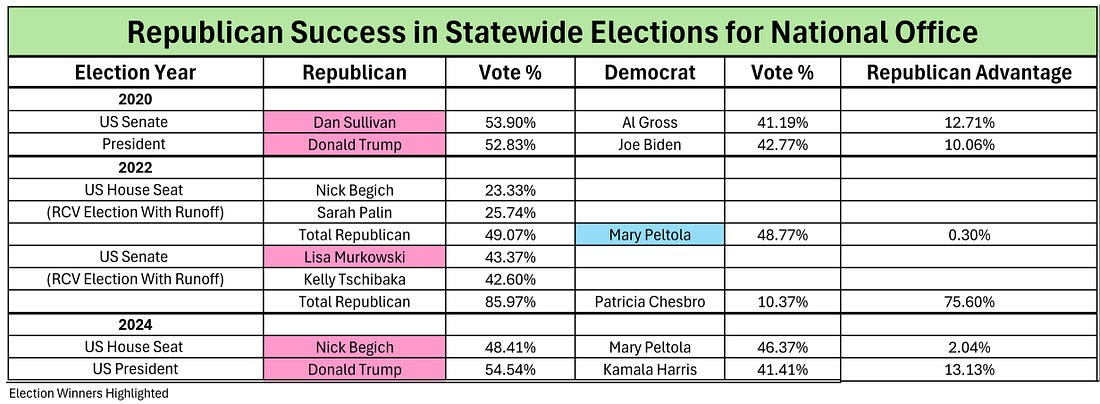
Task: Select the 2024 year row label
Action: coord(136,325)
